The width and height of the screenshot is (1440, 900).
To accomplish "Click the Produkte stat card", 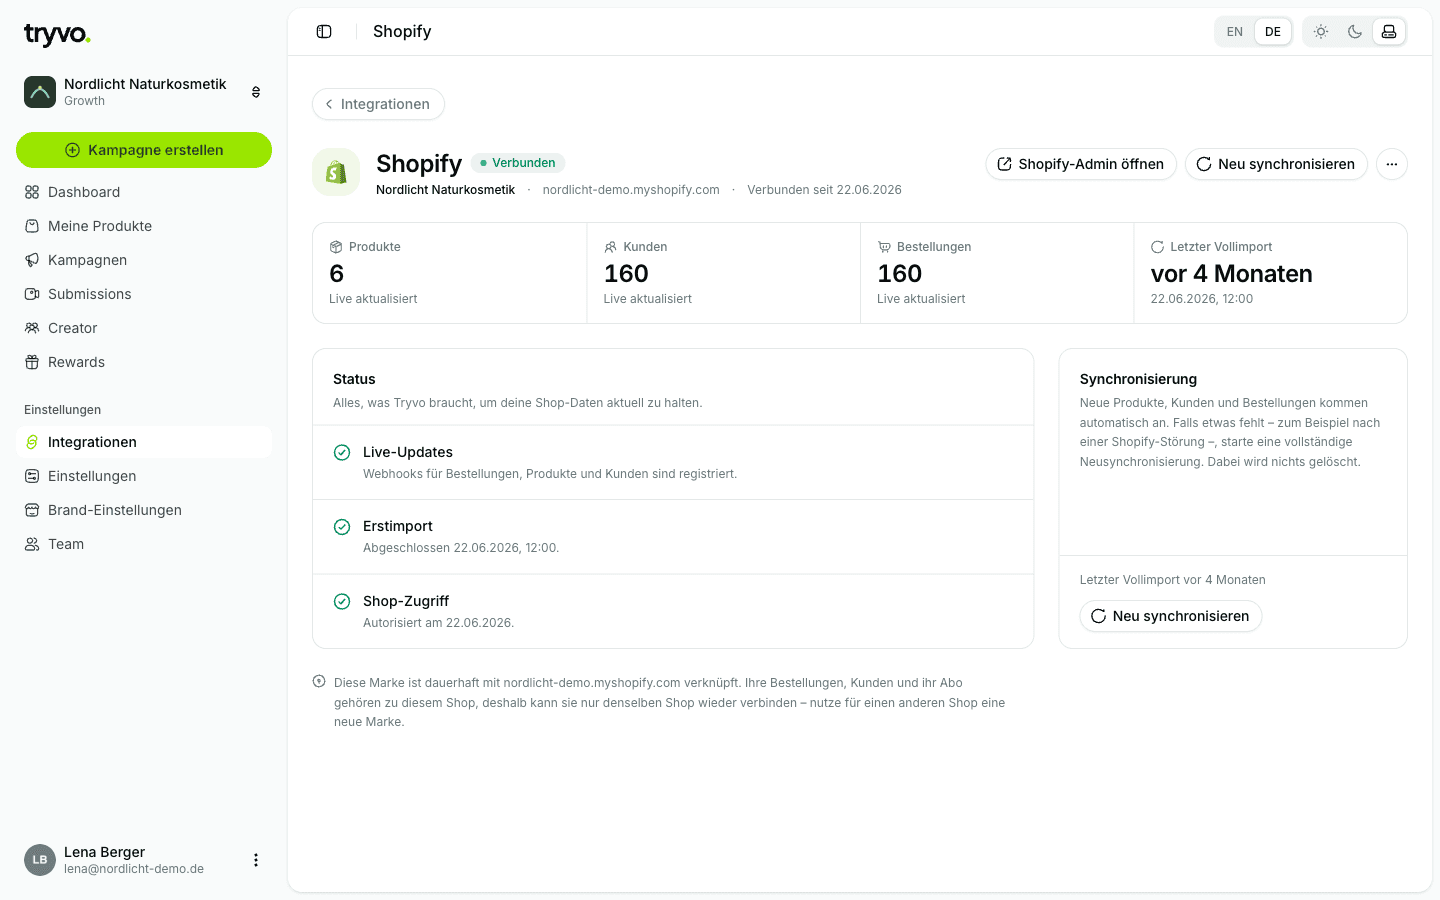I will pyautogui.click(x=450, y=273).
